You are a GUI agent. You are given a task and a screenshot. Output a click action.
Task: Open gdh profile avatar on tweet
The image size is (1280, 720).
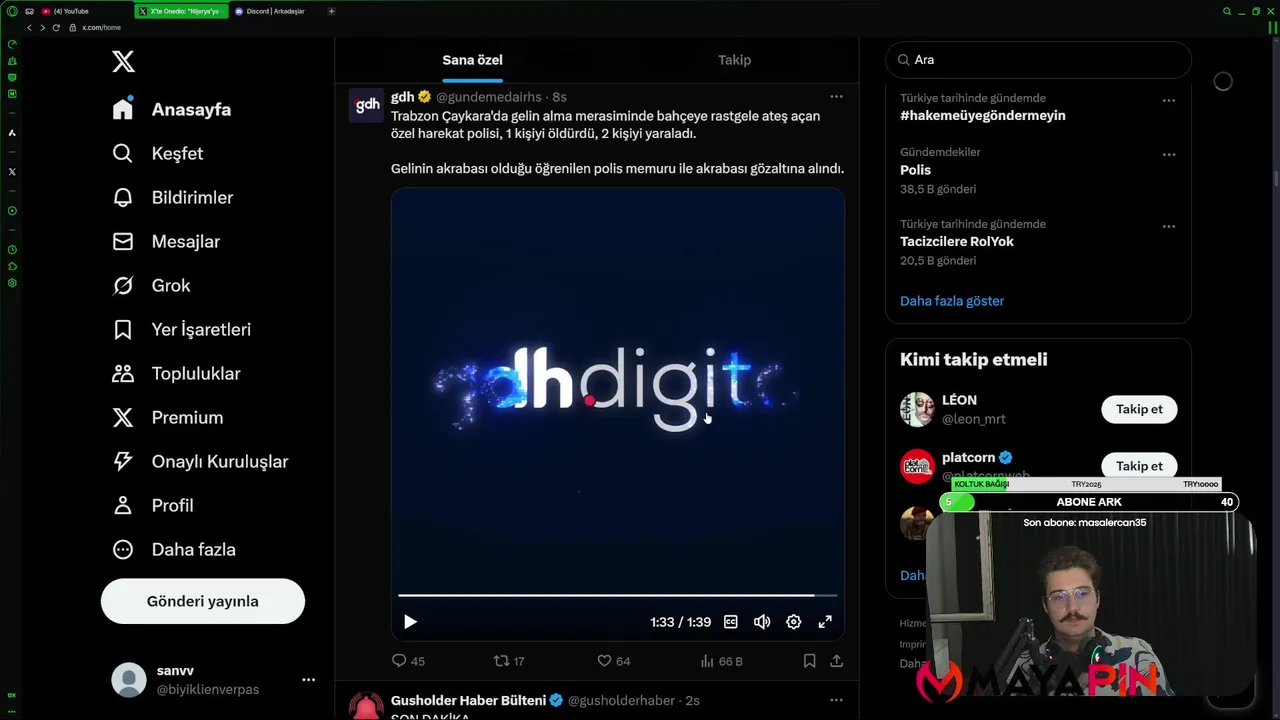pos(367,105)
